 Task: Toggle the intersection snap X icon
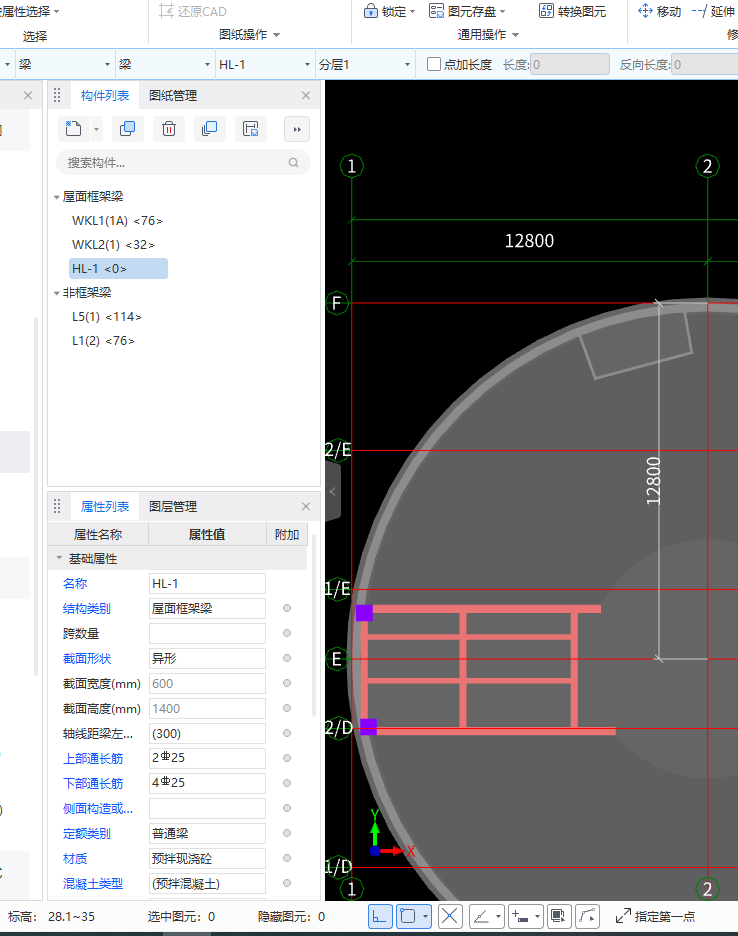450,916
